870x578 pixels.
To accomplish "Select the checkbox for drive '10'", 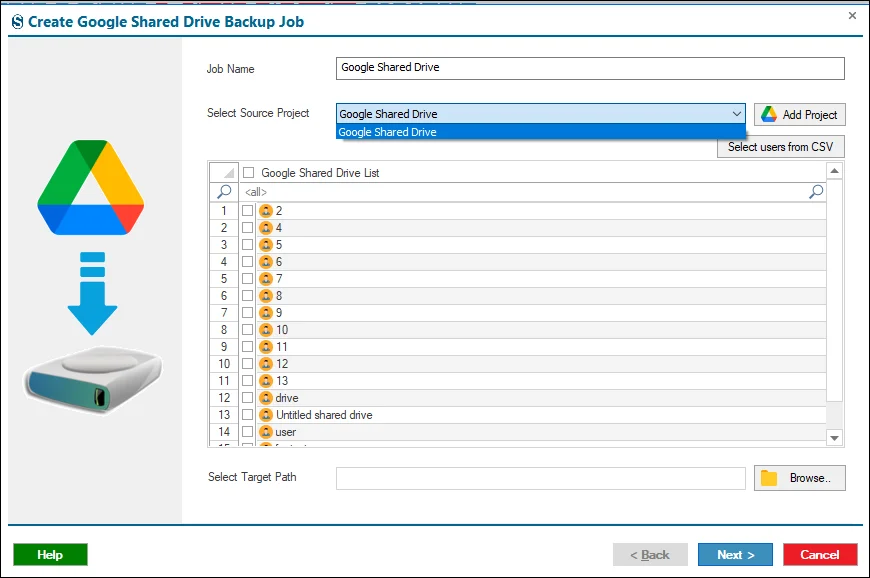I will coord(247,330).
